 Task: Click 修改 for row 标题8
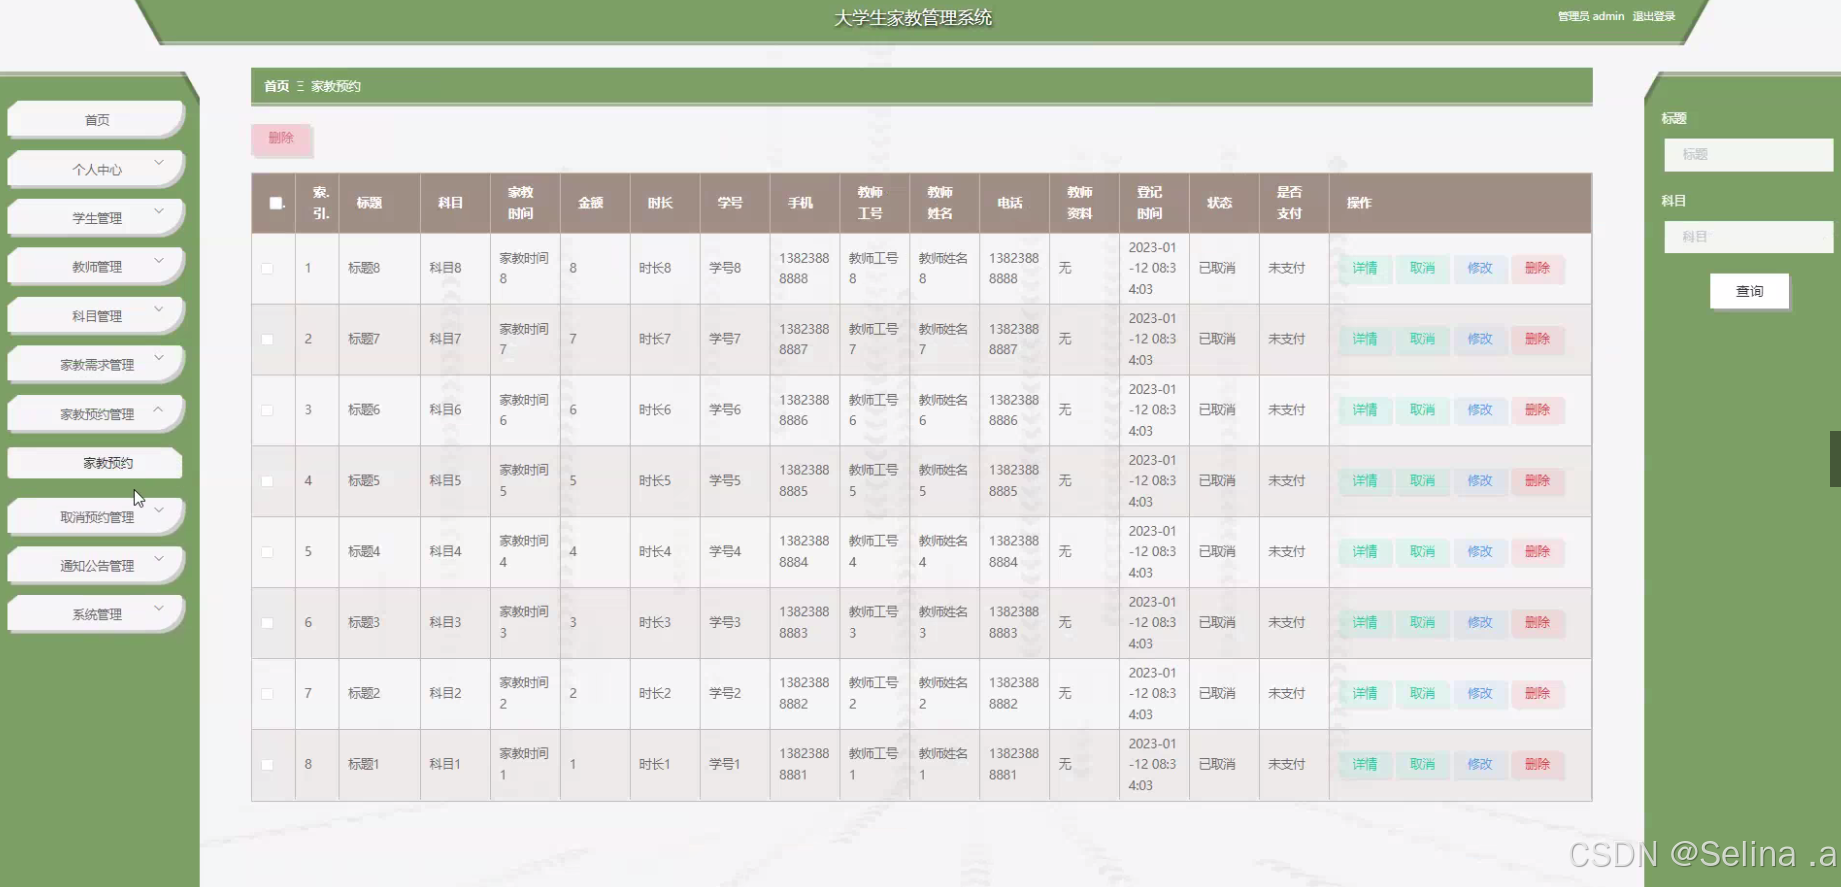click(1480, 268)
